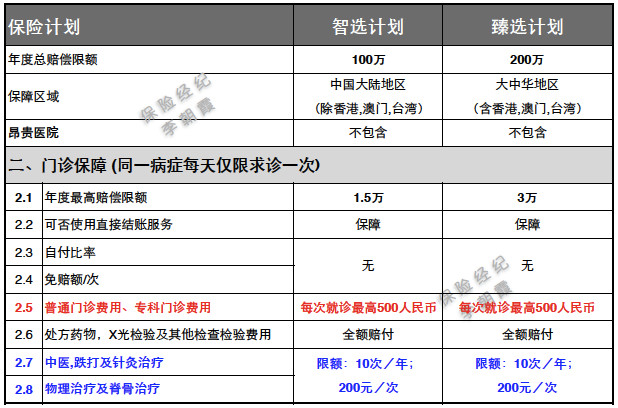Select '不包含' under 智选计划
The height and width of the screenshot is (408, 618).
[368, 132]
